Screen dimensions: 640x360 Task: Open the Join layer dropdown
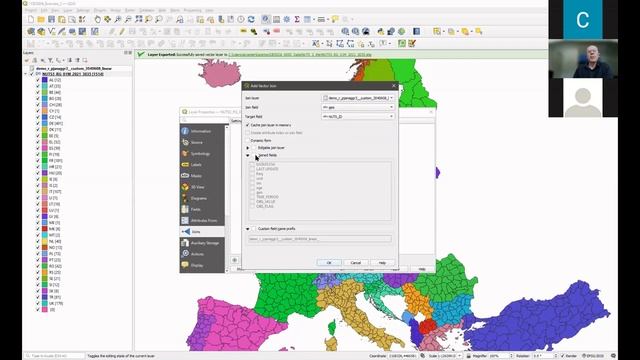click(x=358, y=98)
